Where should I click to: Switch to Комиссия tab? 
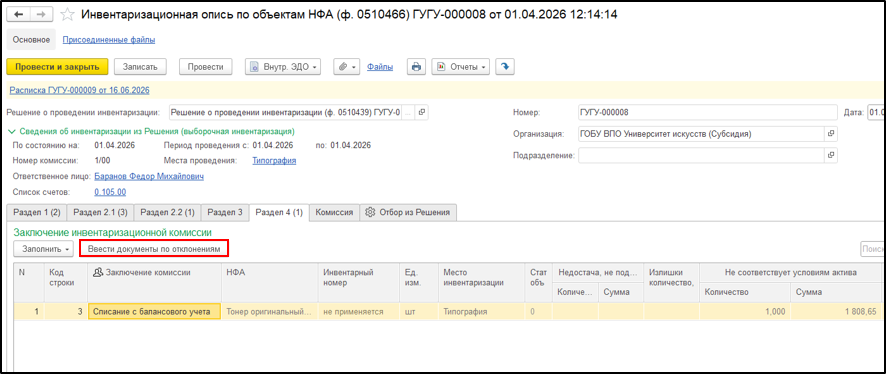[334, 212]
